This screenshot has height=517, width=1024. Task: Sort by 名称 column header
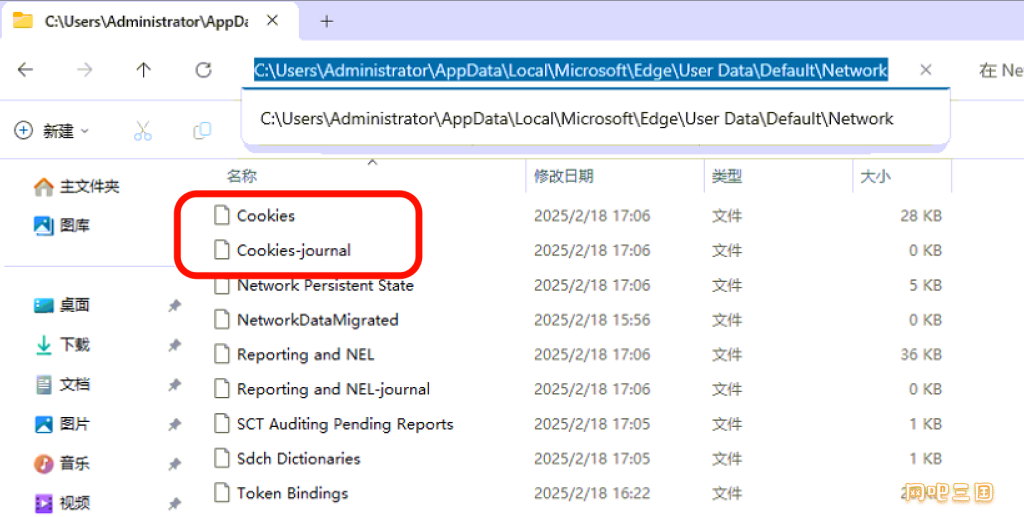click(242, 176)
